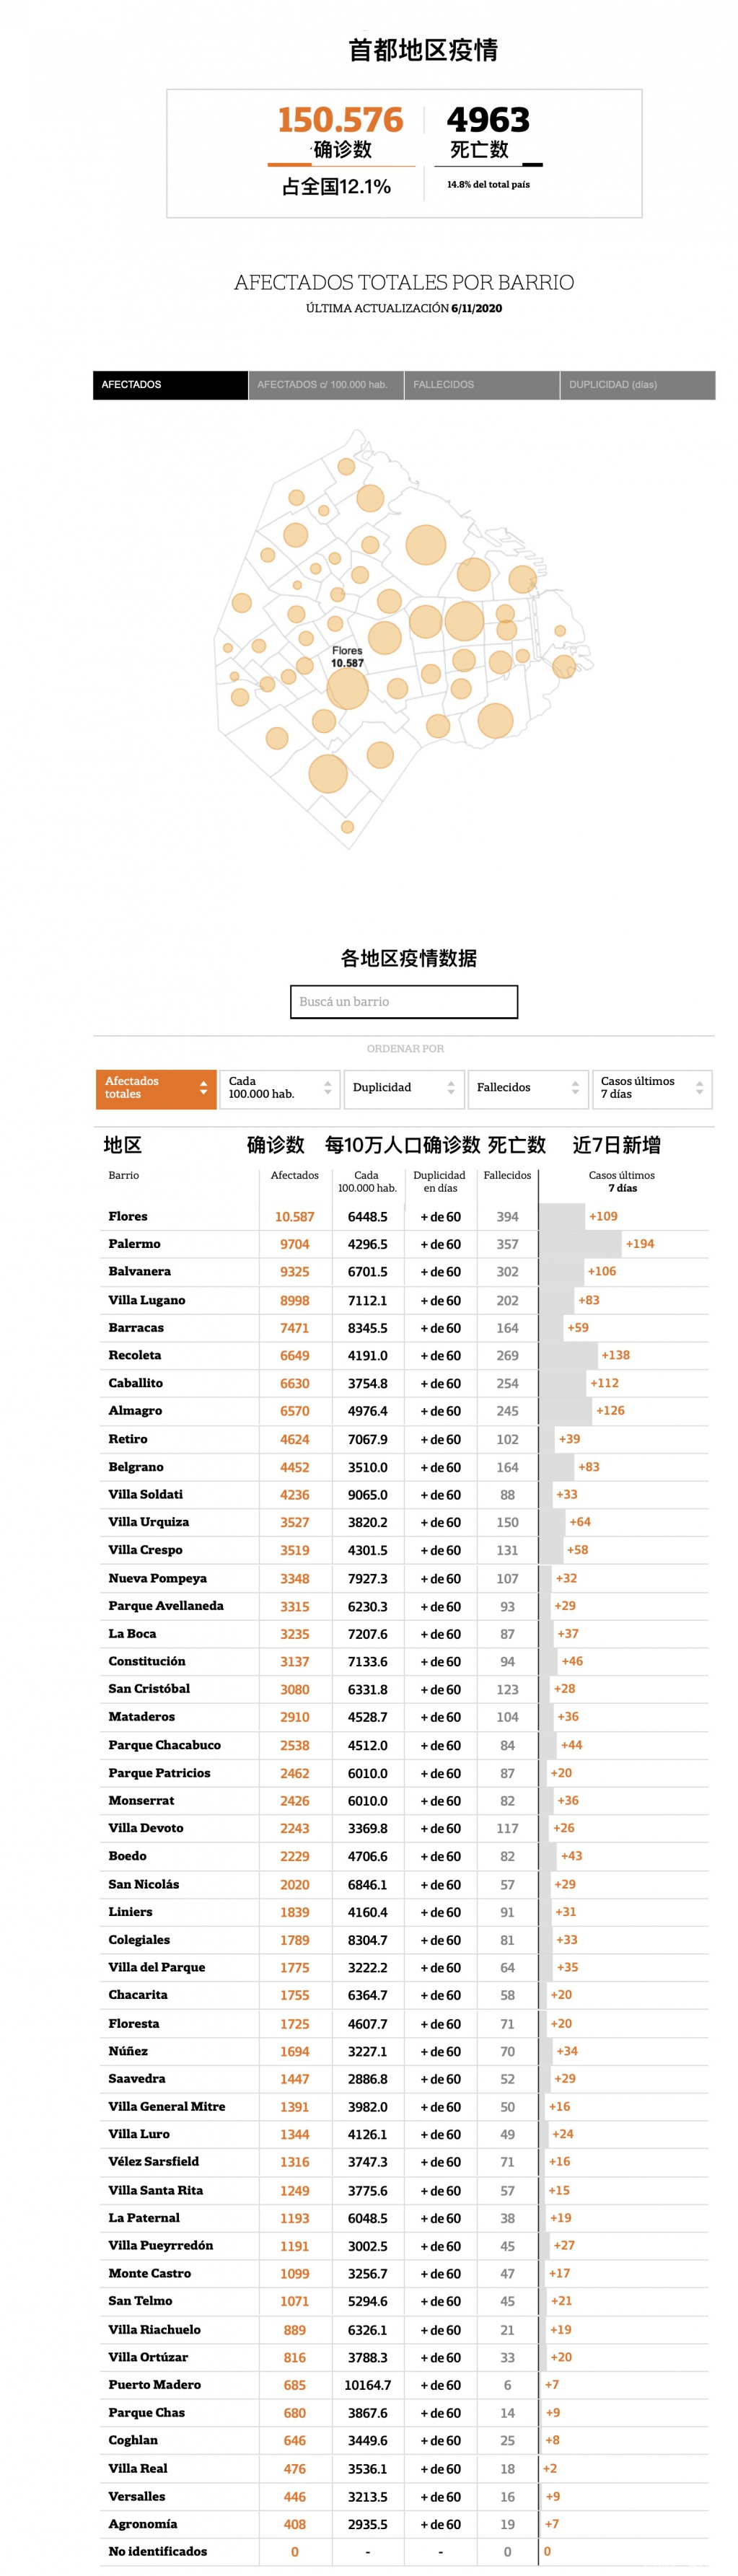The width and height of the screenshot is (738, 2576).
Task: Click the Buscá un barrio search field
Action: coord(403,1001)
